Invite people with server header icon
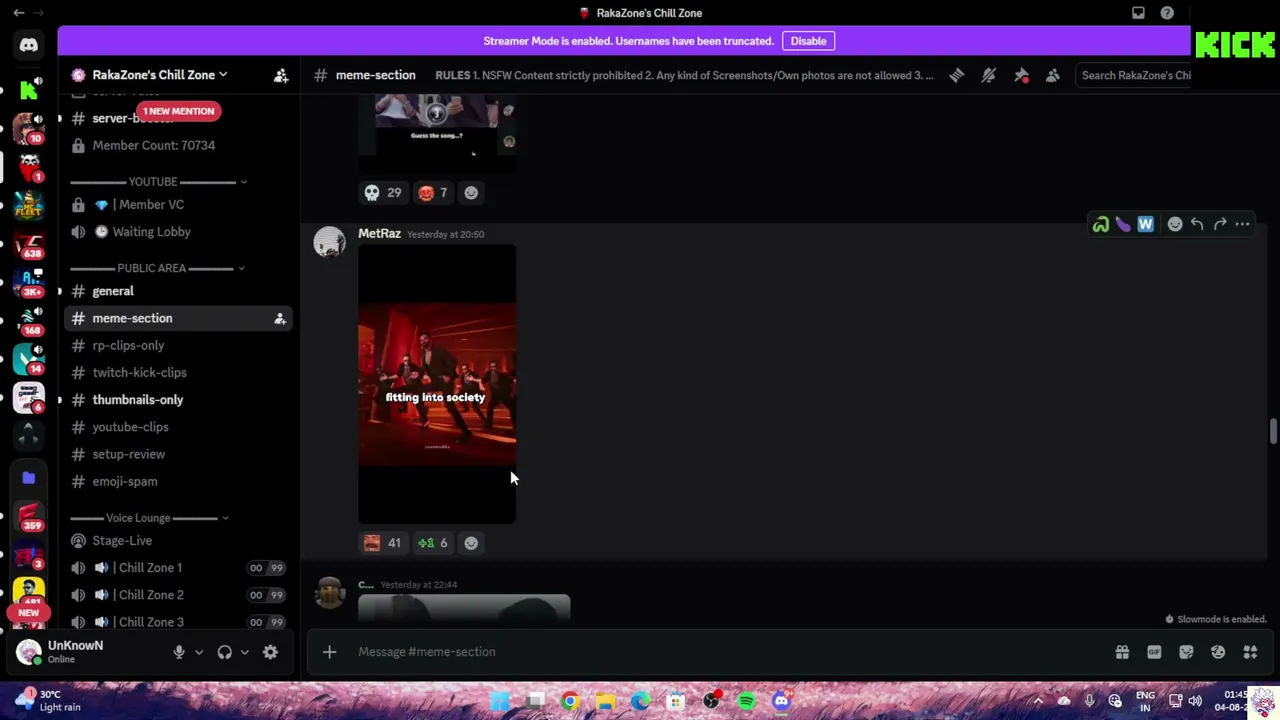 (281, 75)
